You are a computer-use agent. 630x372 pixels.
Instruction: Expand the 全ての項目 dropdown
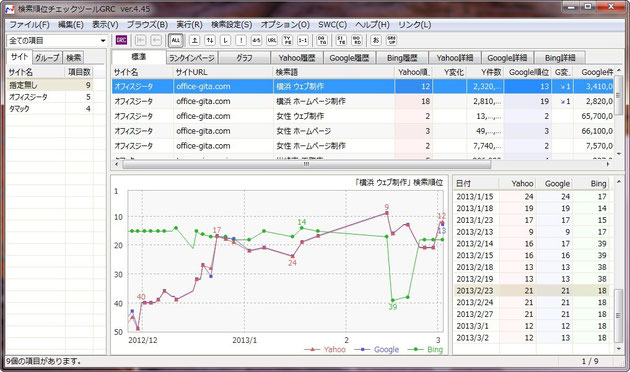coord(57,41)
